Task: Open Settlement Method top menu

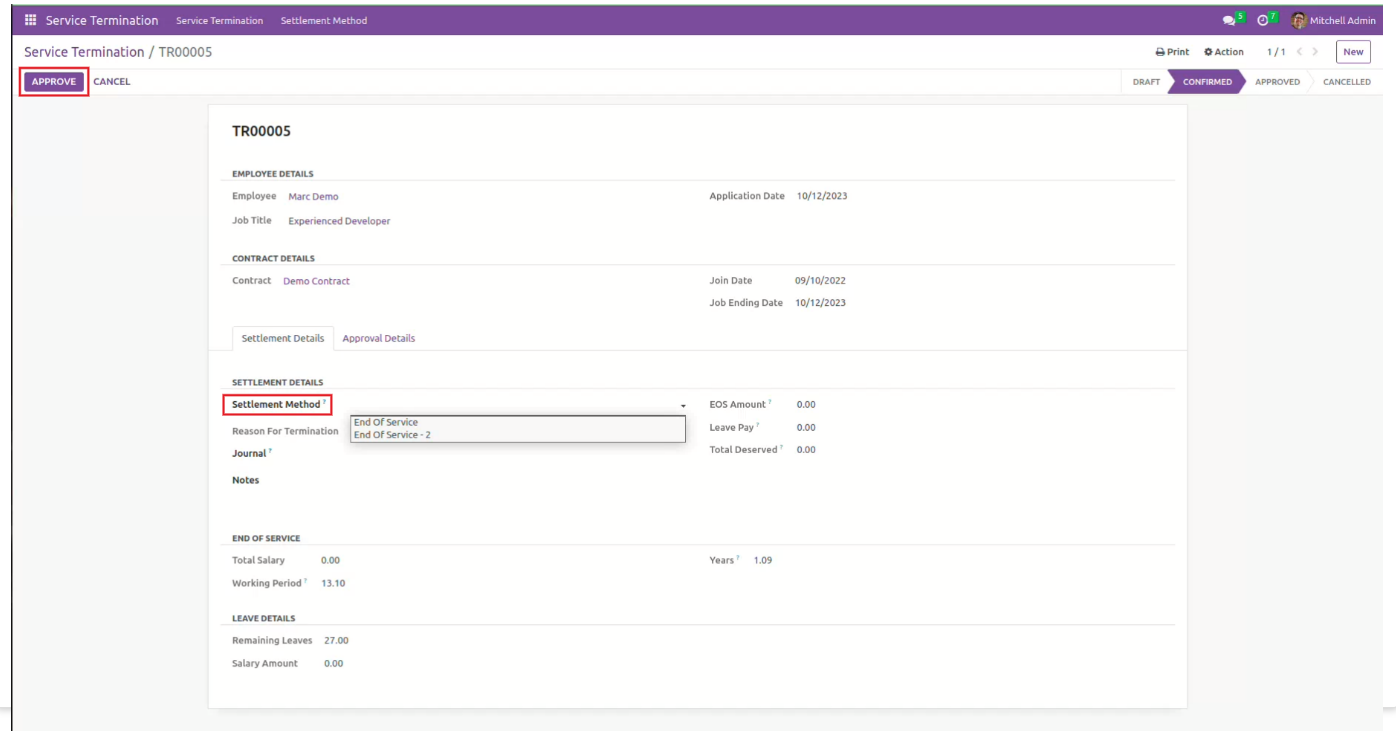Action: tap(323, 20)
